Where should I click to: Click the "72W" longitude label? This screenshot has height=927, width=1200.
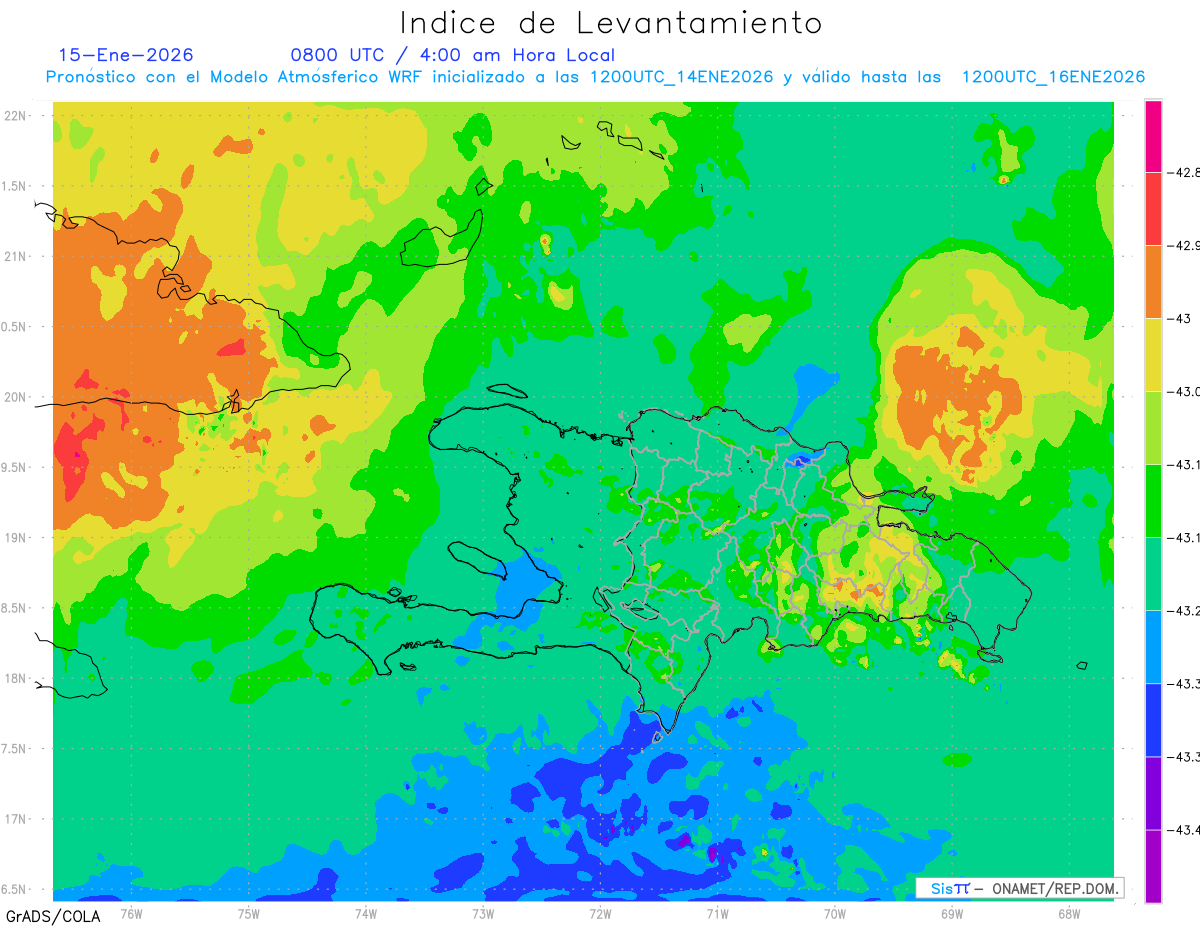[600, 913]
